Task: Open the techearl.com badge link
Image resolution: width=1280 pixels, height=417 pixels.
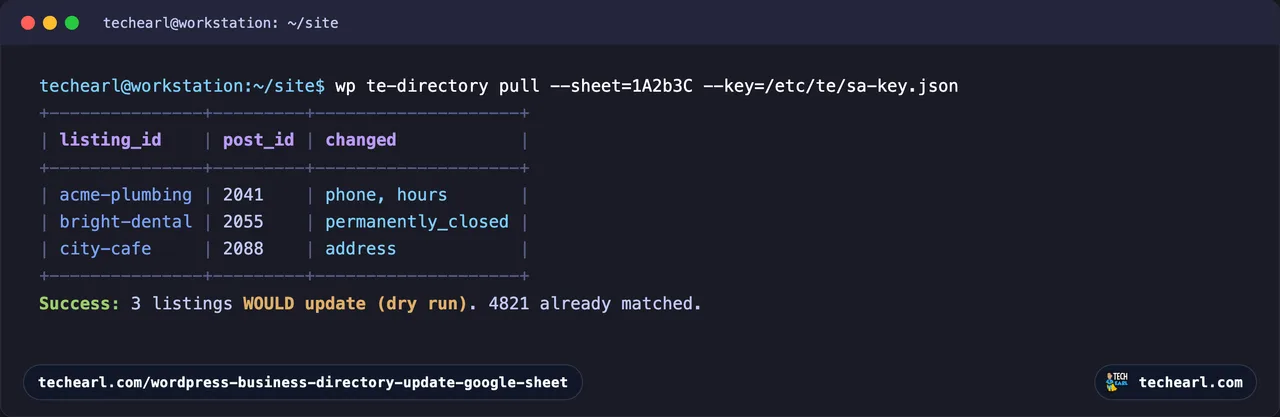Action: (1175, 382)
